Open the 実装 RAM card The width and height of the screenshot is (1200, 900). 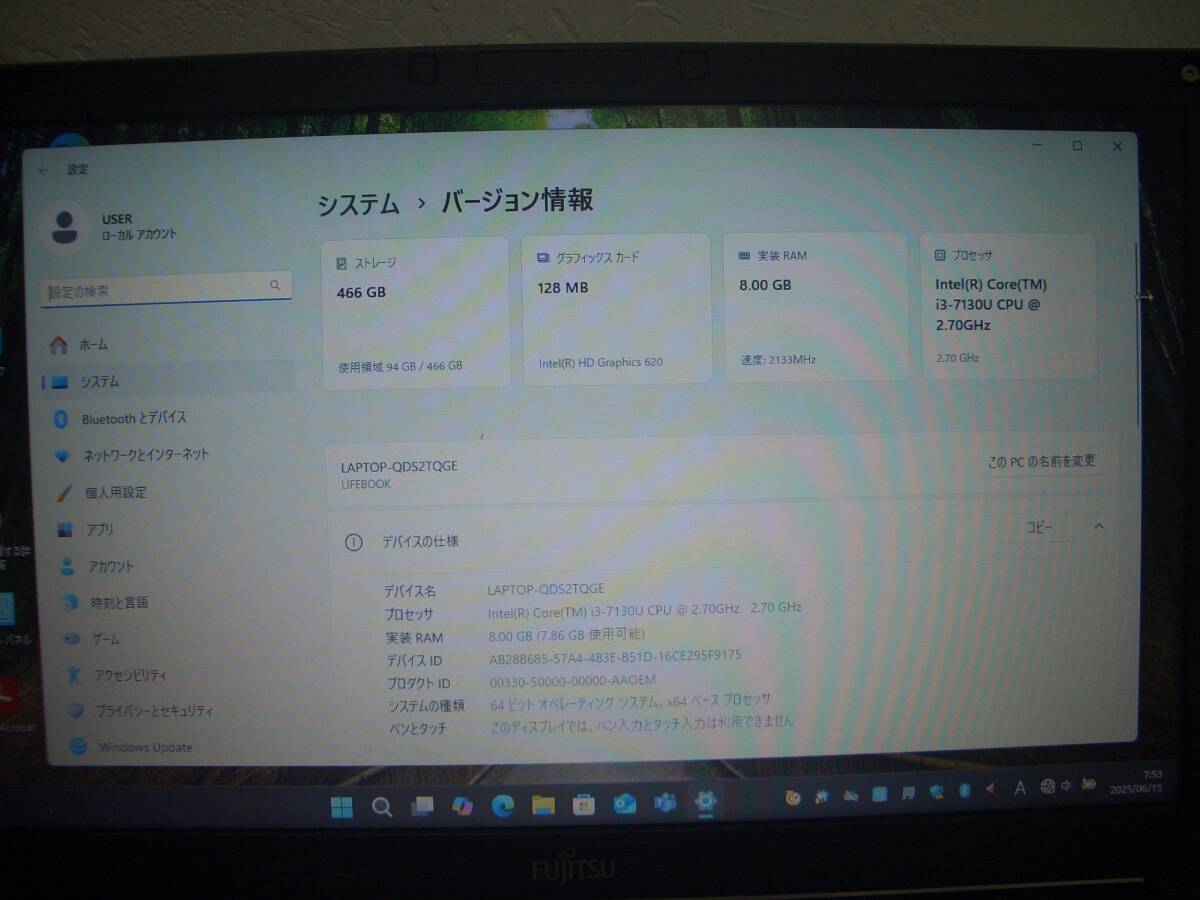[815, 307]
